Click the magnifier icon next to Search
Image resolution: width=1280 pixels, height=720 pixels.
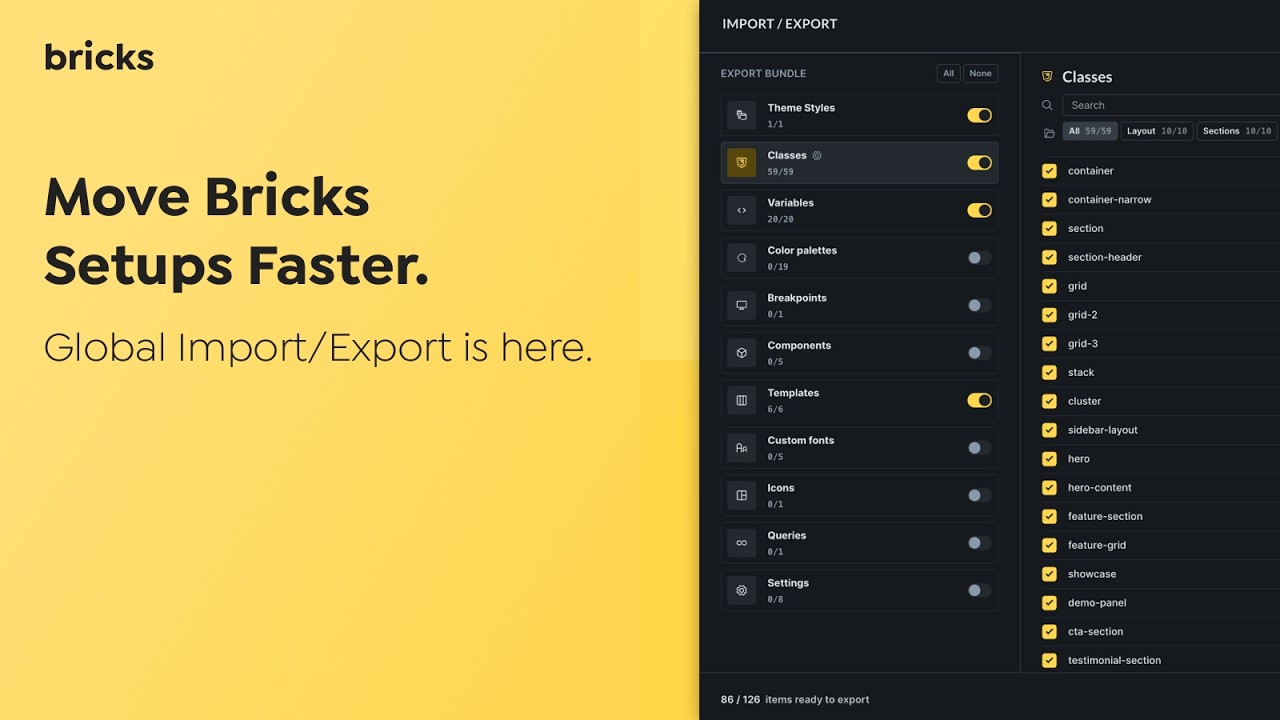(x=1047, y=105)
